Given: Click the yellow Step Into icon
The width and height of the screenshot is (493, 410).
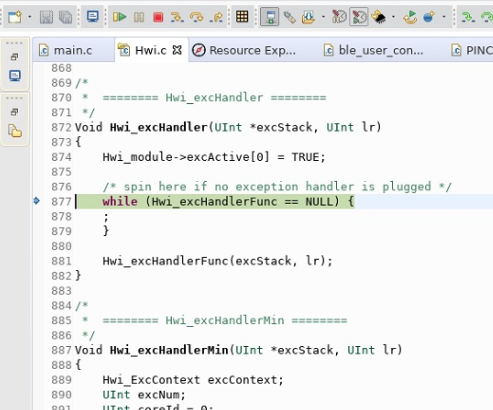Looking at the screenshot, I should click(177, 17).
